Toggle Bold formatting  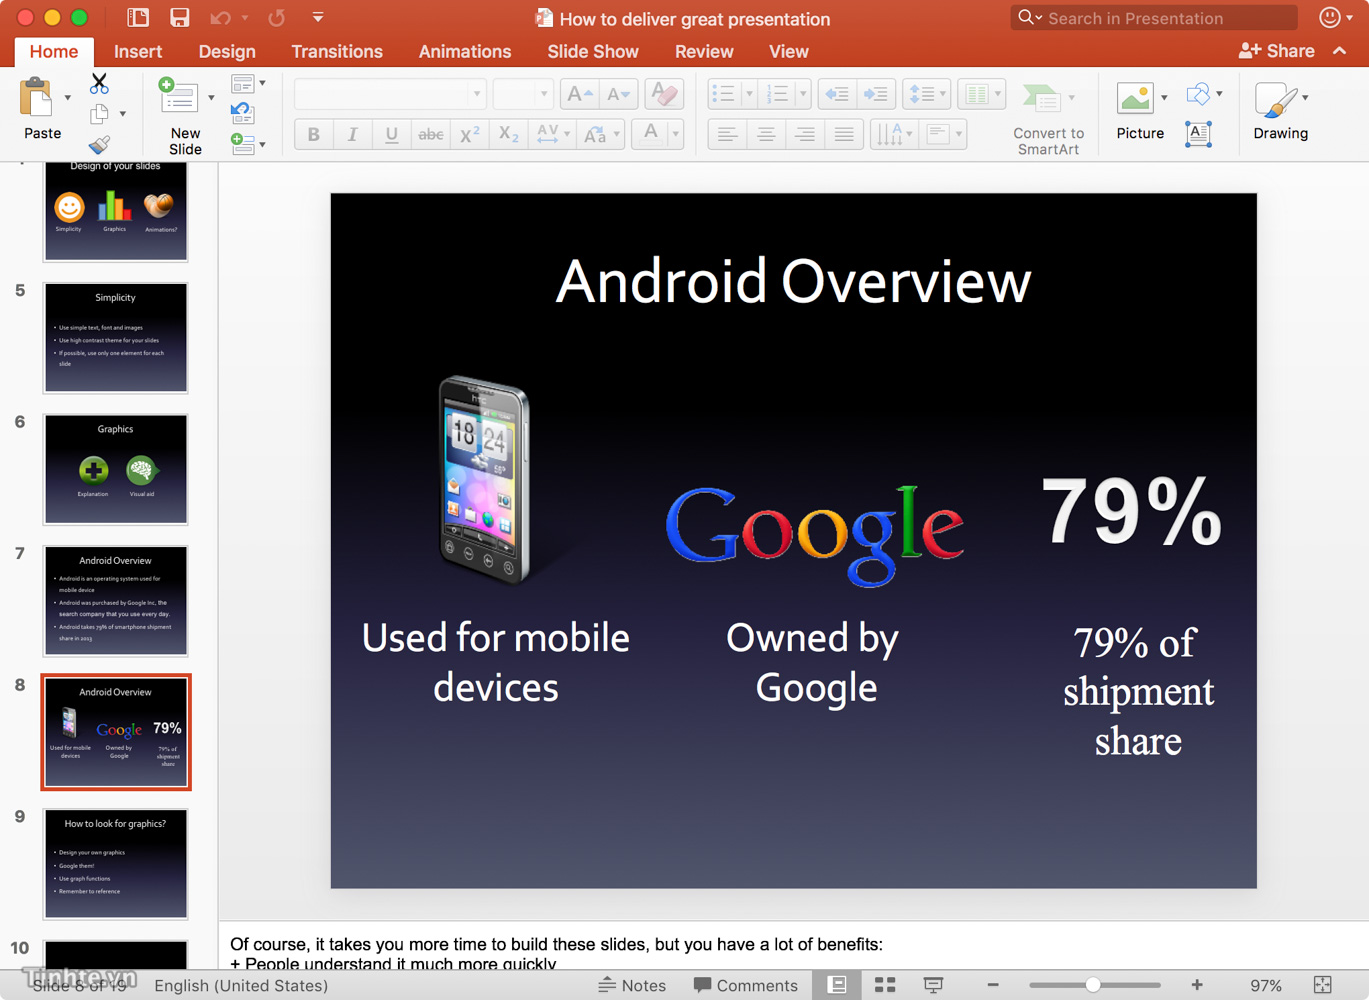tap(313, 134)
